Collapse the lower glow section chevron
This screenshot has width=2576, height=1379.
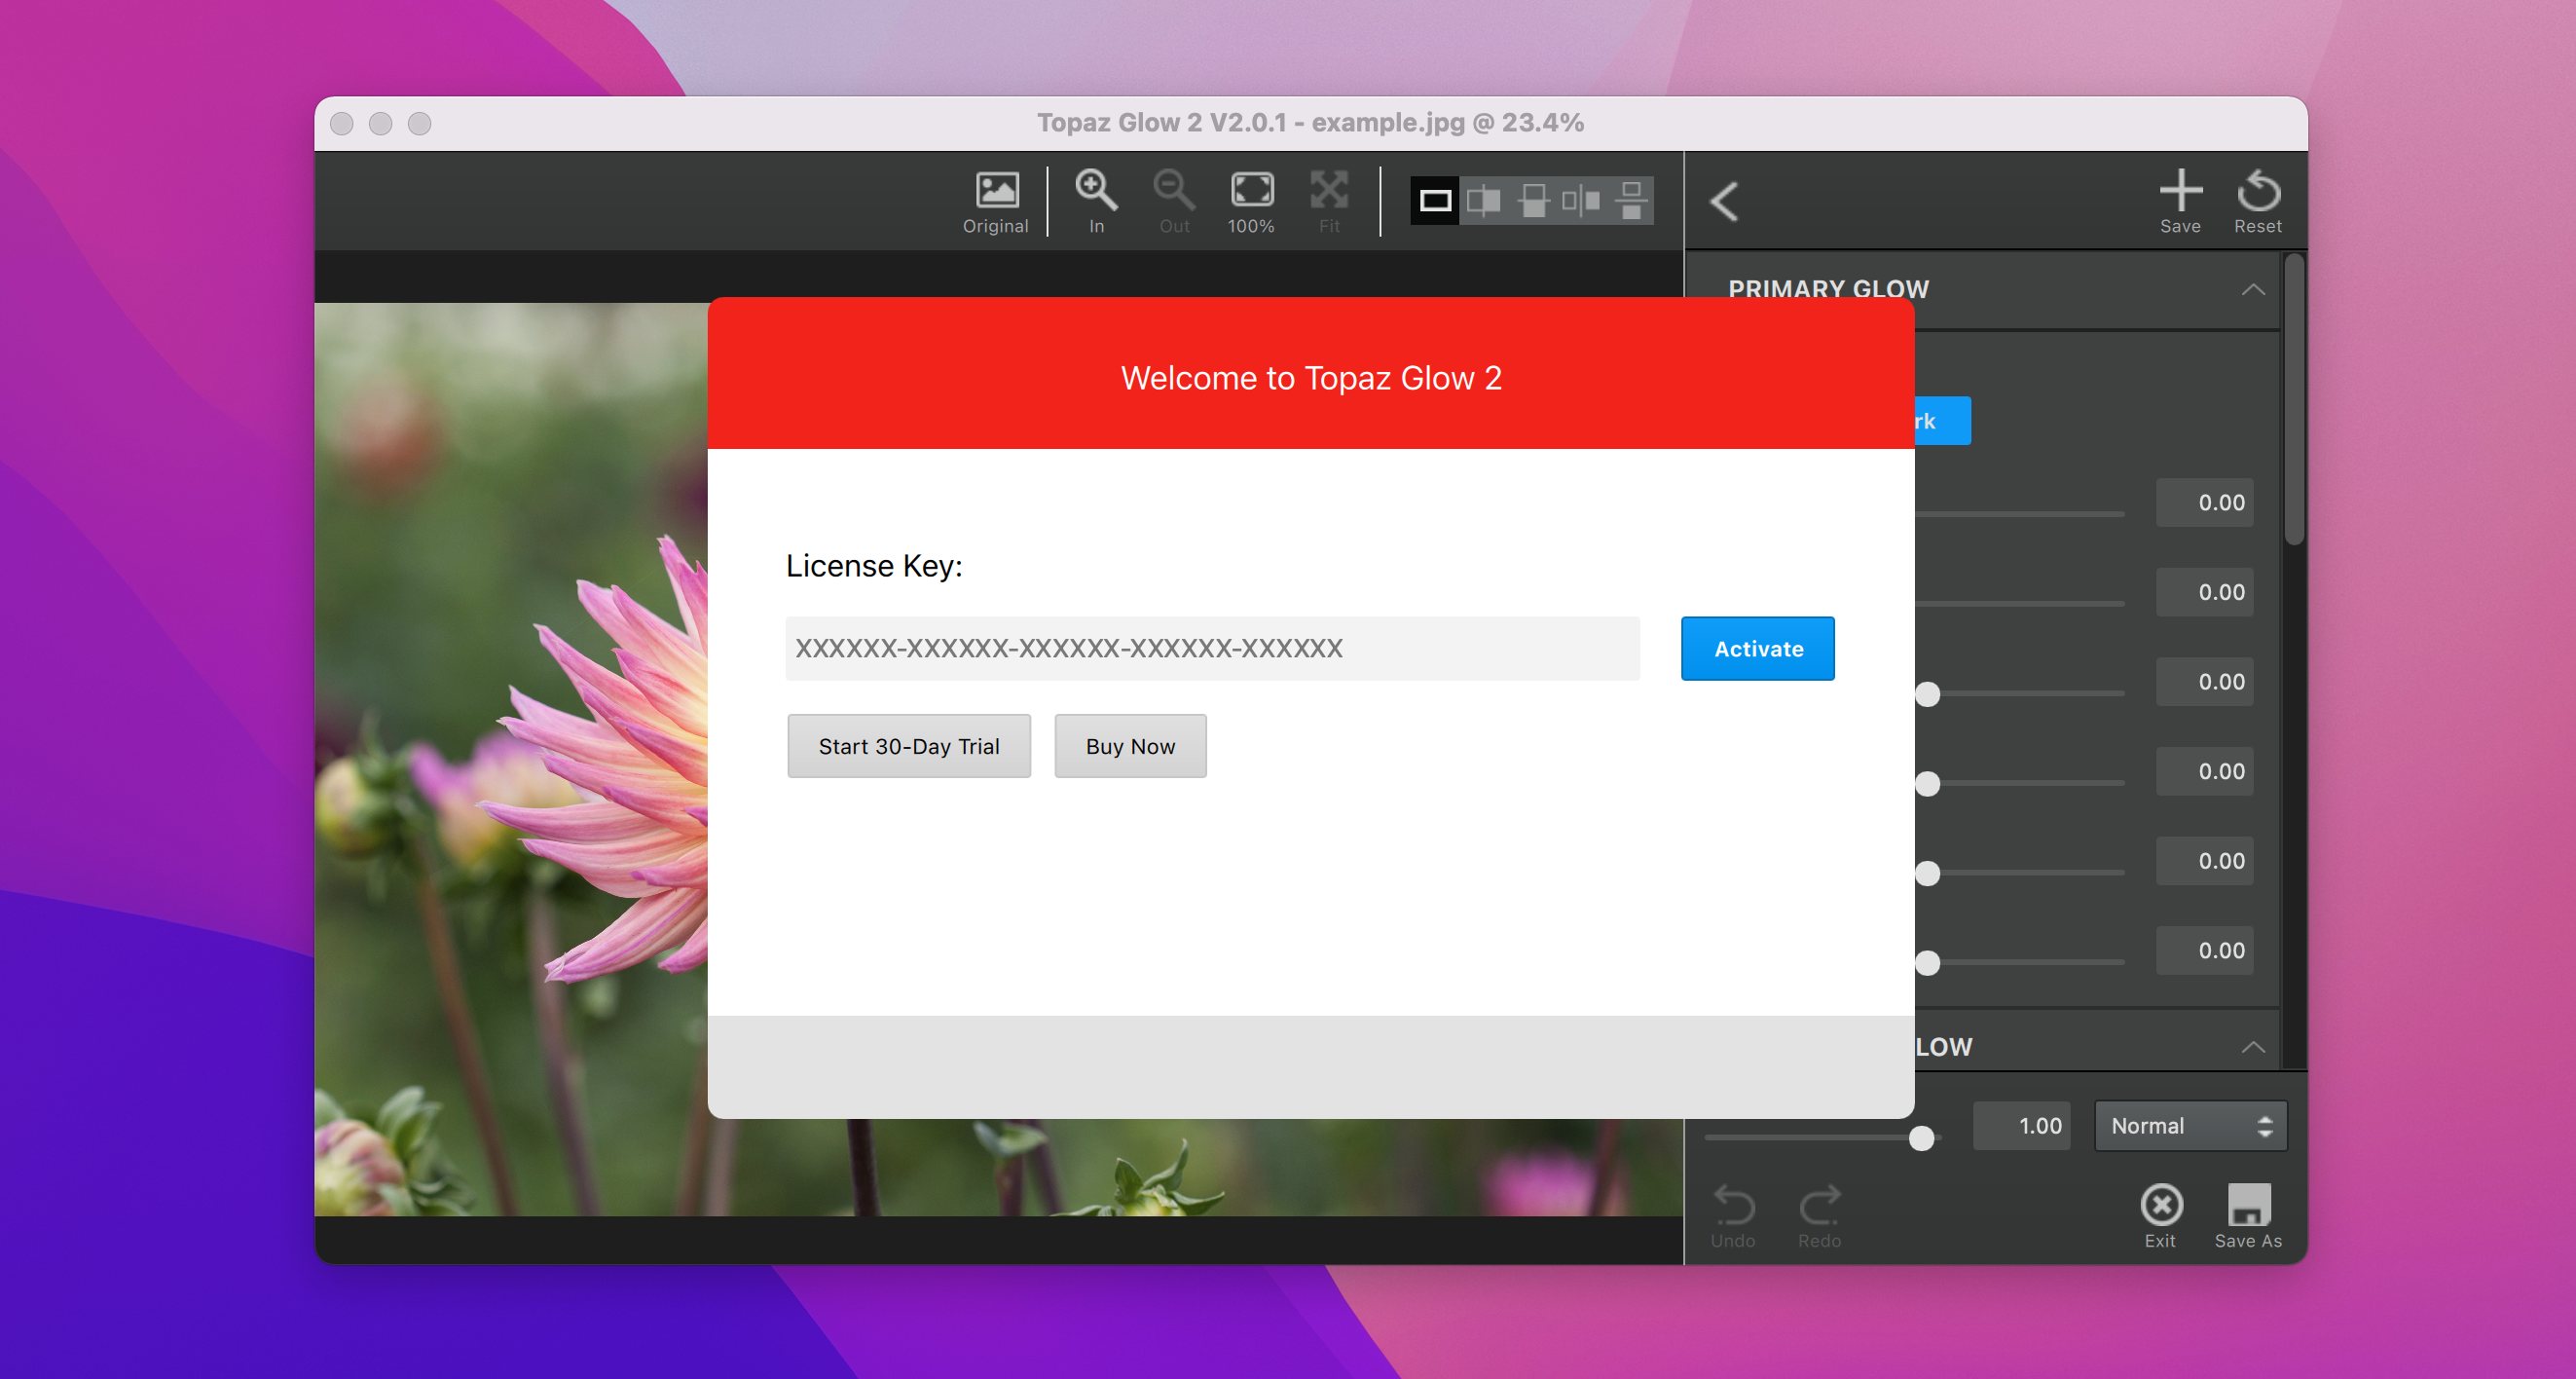(2252, 1047)
